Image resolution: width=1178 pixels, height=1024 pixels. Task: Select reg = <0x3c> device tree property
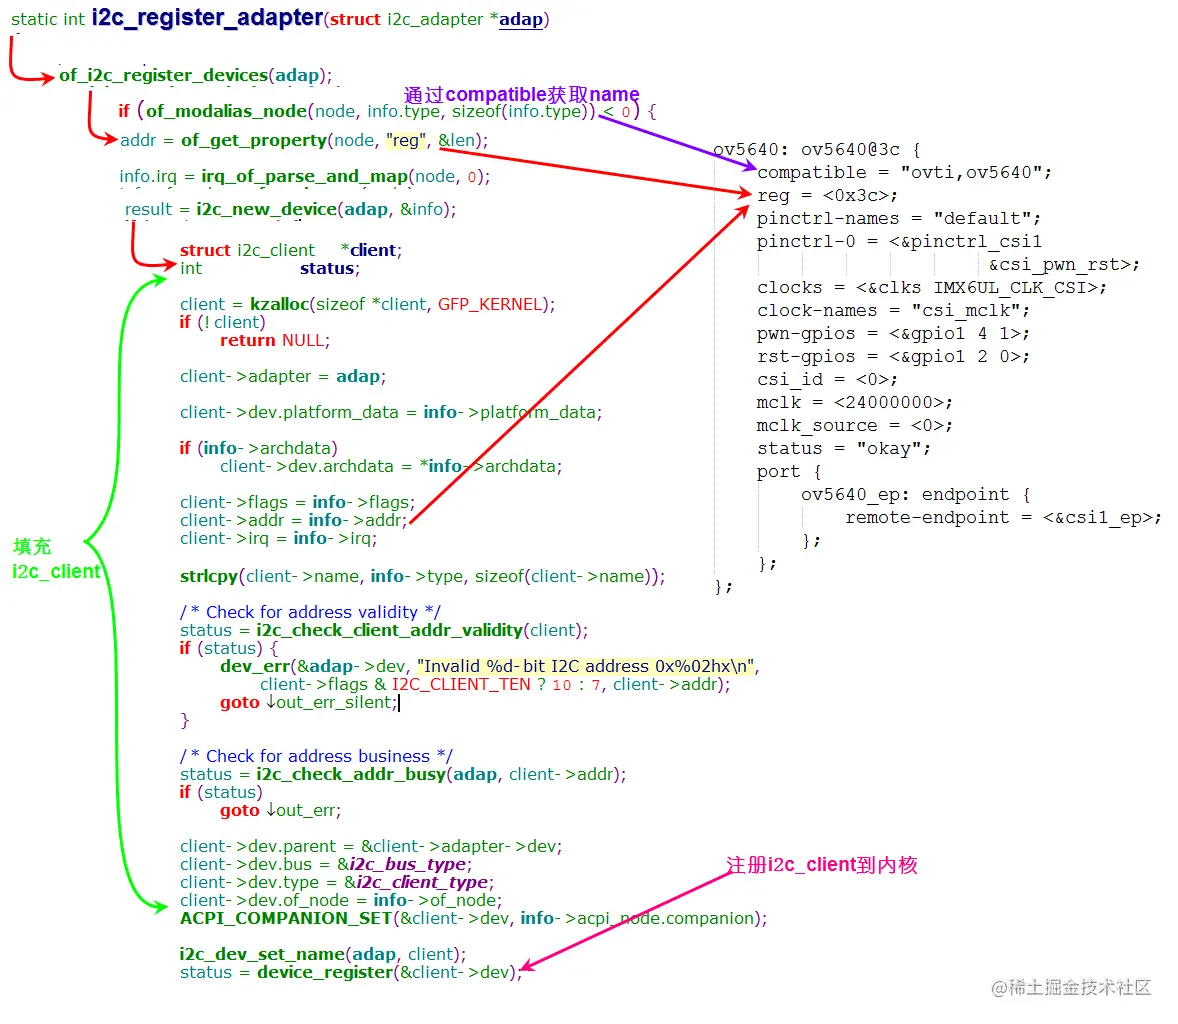[830, 195]
